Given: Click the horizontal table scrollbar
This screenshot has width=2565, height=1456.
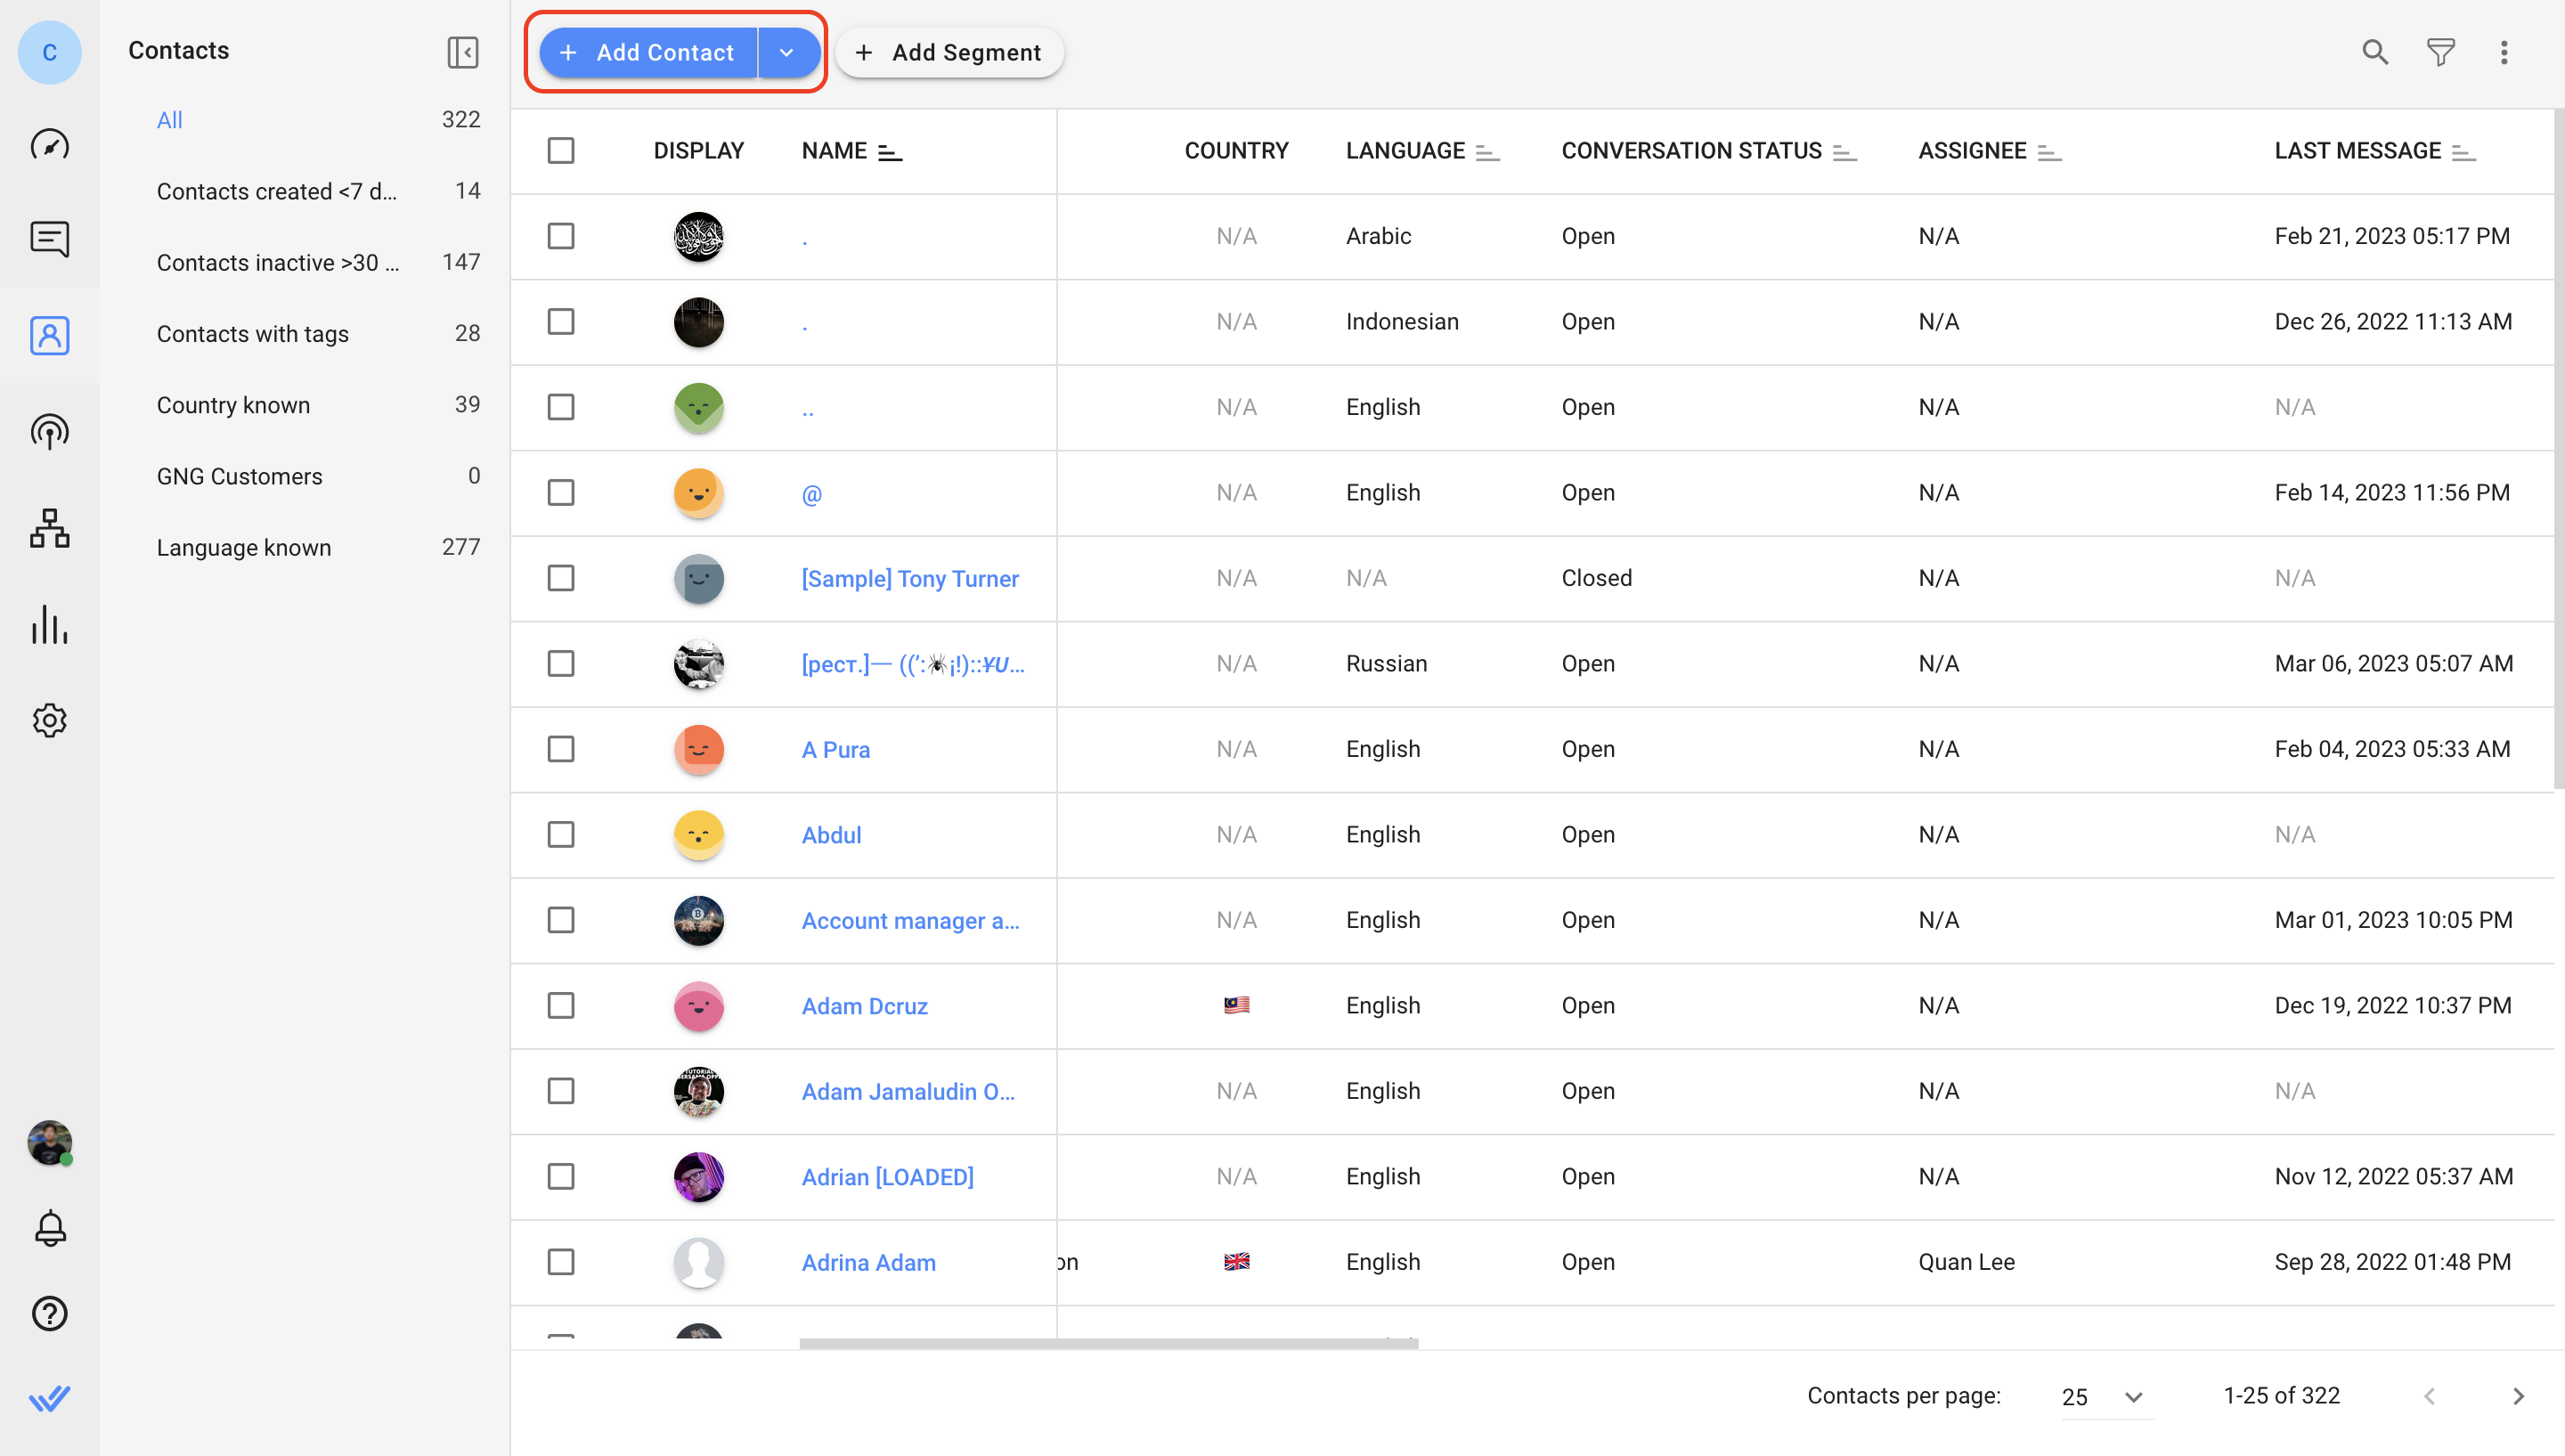Looking at the screenshot, I should pyautogui.click(x=1109, y=1343).
